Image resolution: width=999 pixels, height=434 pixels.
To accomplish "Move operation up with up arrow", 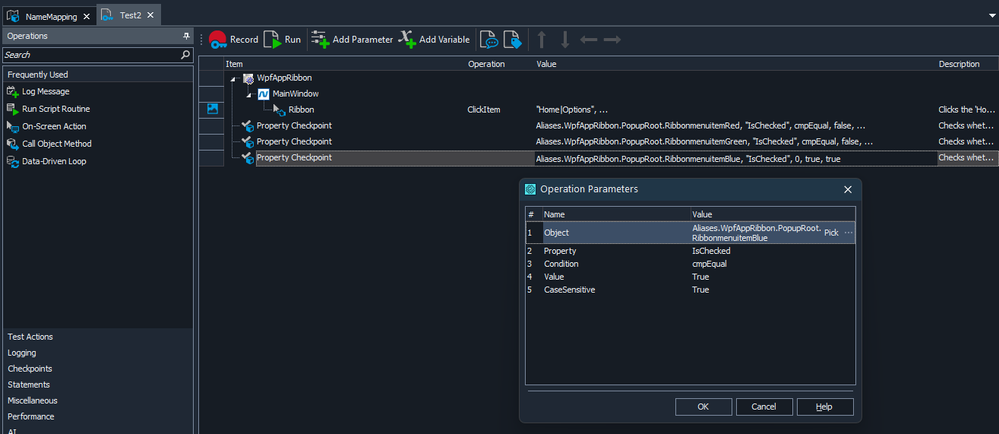I will tap(542, 40).
